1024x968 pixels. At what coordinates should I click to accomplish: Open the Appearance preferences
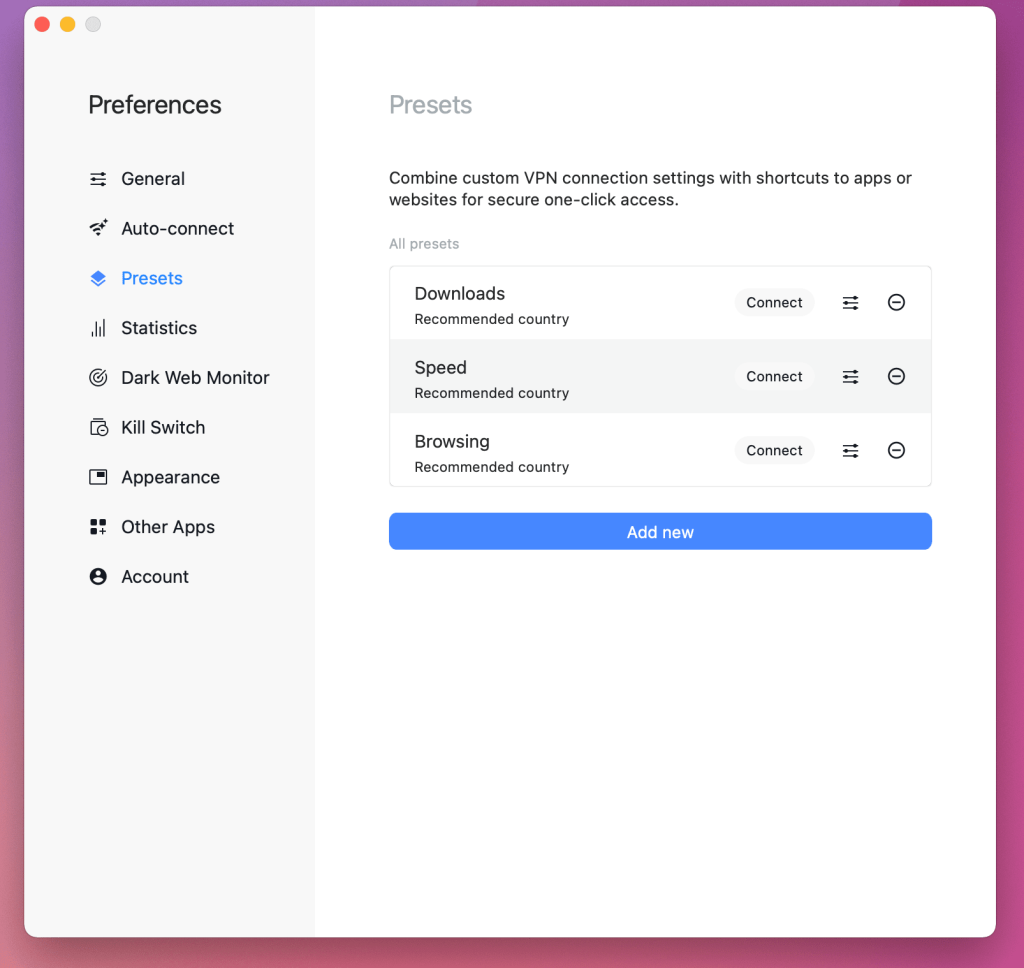pyautogui.click(x=170, y=477)
